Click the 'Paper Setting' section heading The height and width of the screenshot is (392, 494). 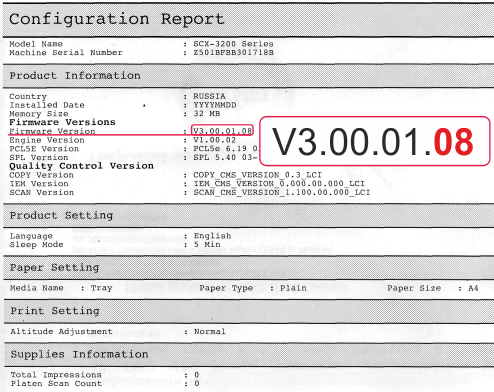tap(55, 268)
